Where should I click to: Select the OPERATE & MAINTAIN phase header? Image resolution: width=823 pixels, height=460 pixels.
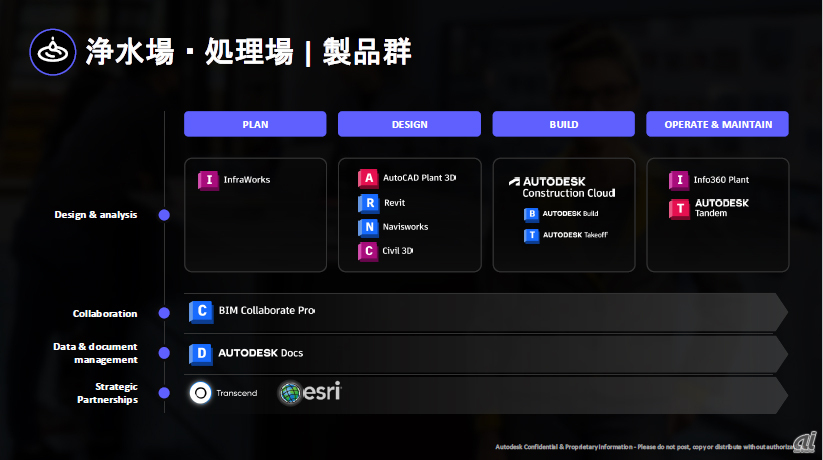point(718,124)
